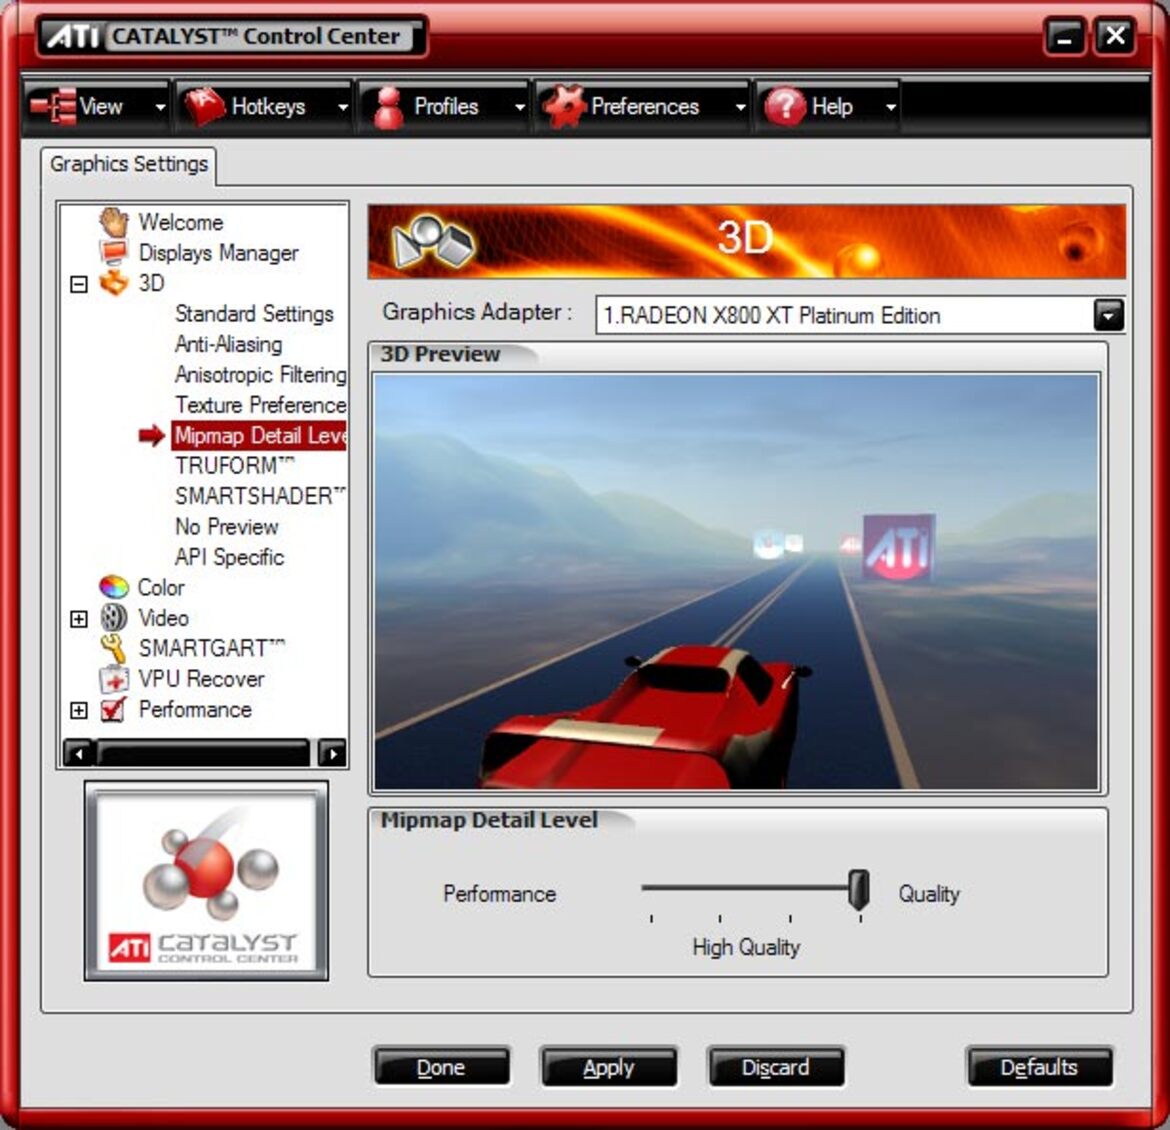Click the 3D Preview car image
The height and width of the screenshot is (1130, 1170).
(x=736, y=581)
